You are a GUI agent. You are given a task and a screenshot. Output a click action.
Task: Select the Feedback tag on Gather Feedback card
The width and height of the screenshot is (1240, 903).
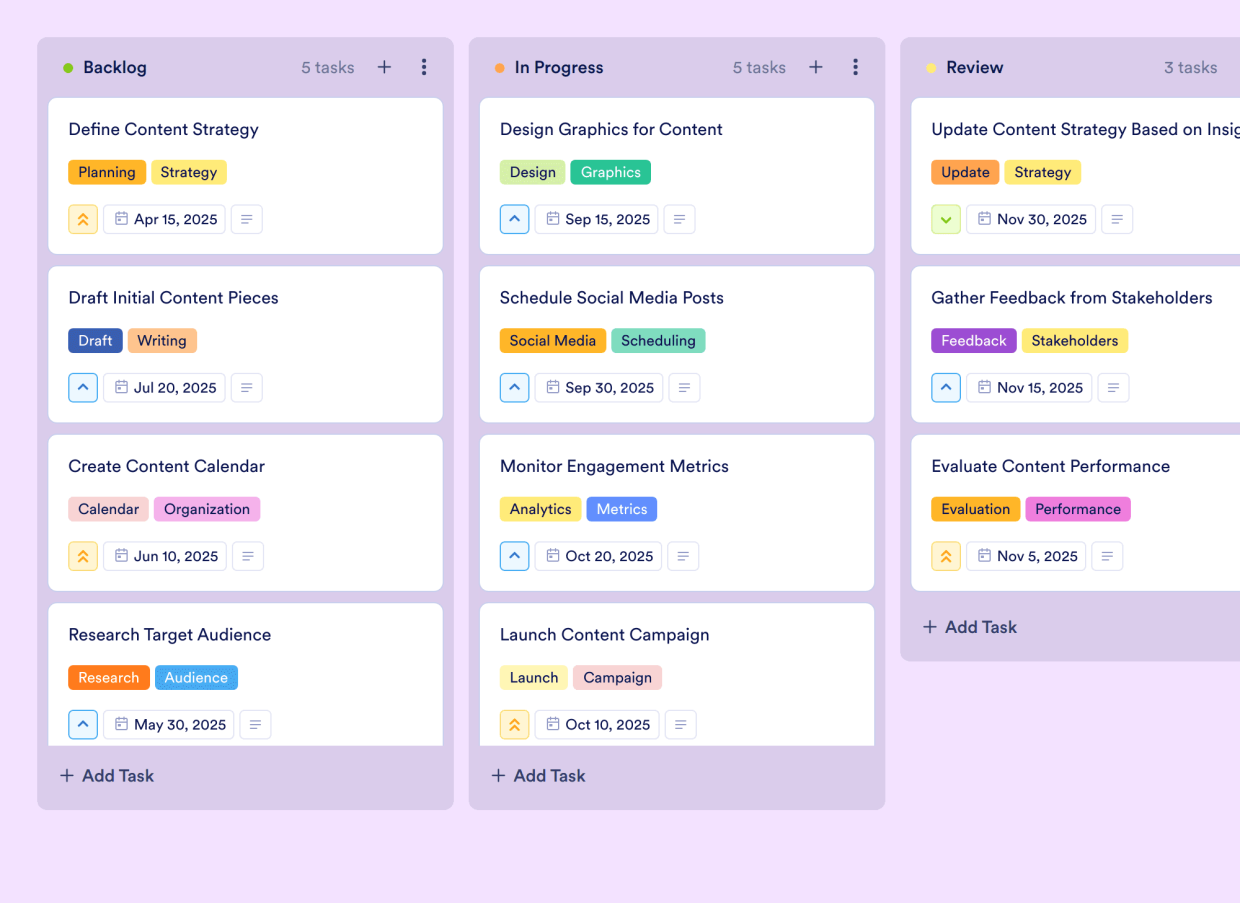point(973,340)
